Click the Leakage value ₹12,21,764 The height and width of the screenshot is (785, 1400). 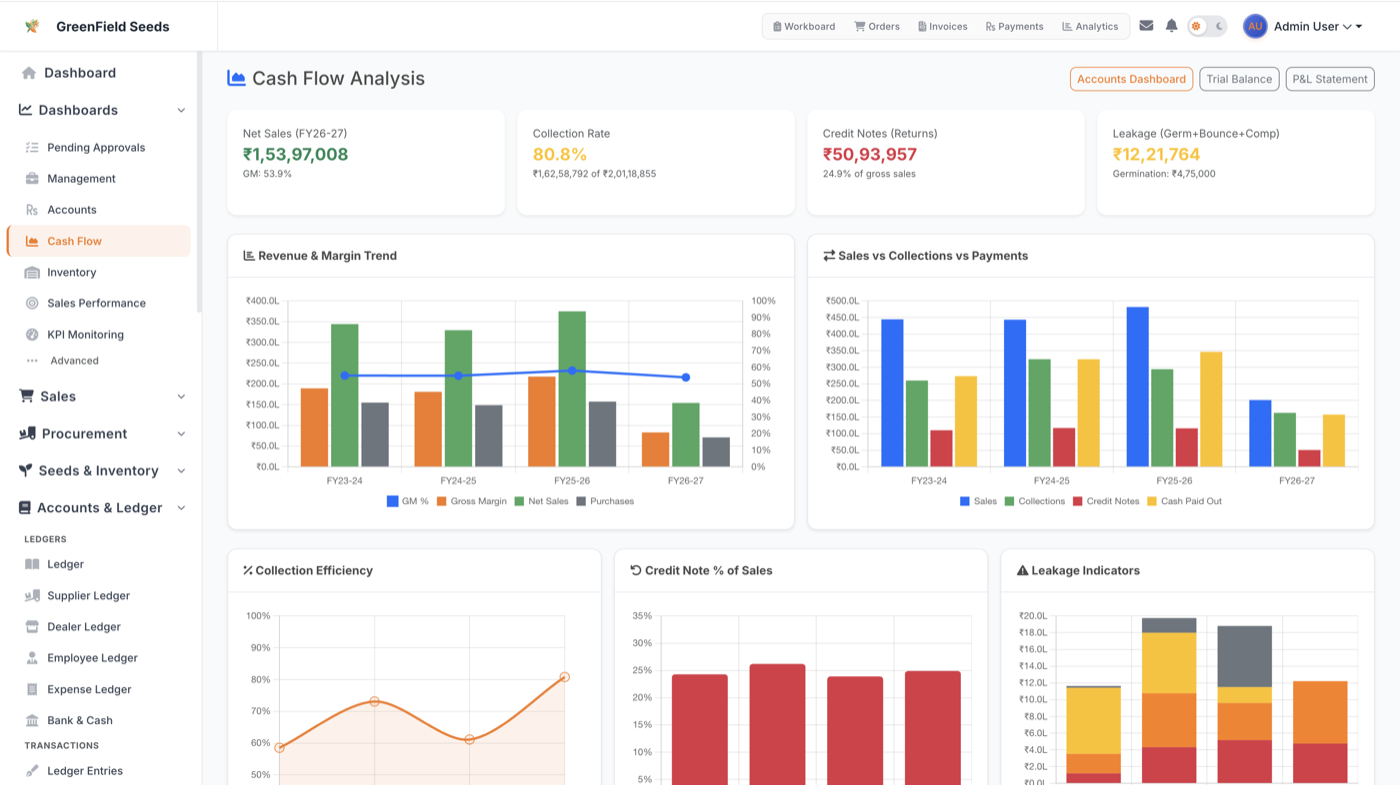pos(1156,154)
